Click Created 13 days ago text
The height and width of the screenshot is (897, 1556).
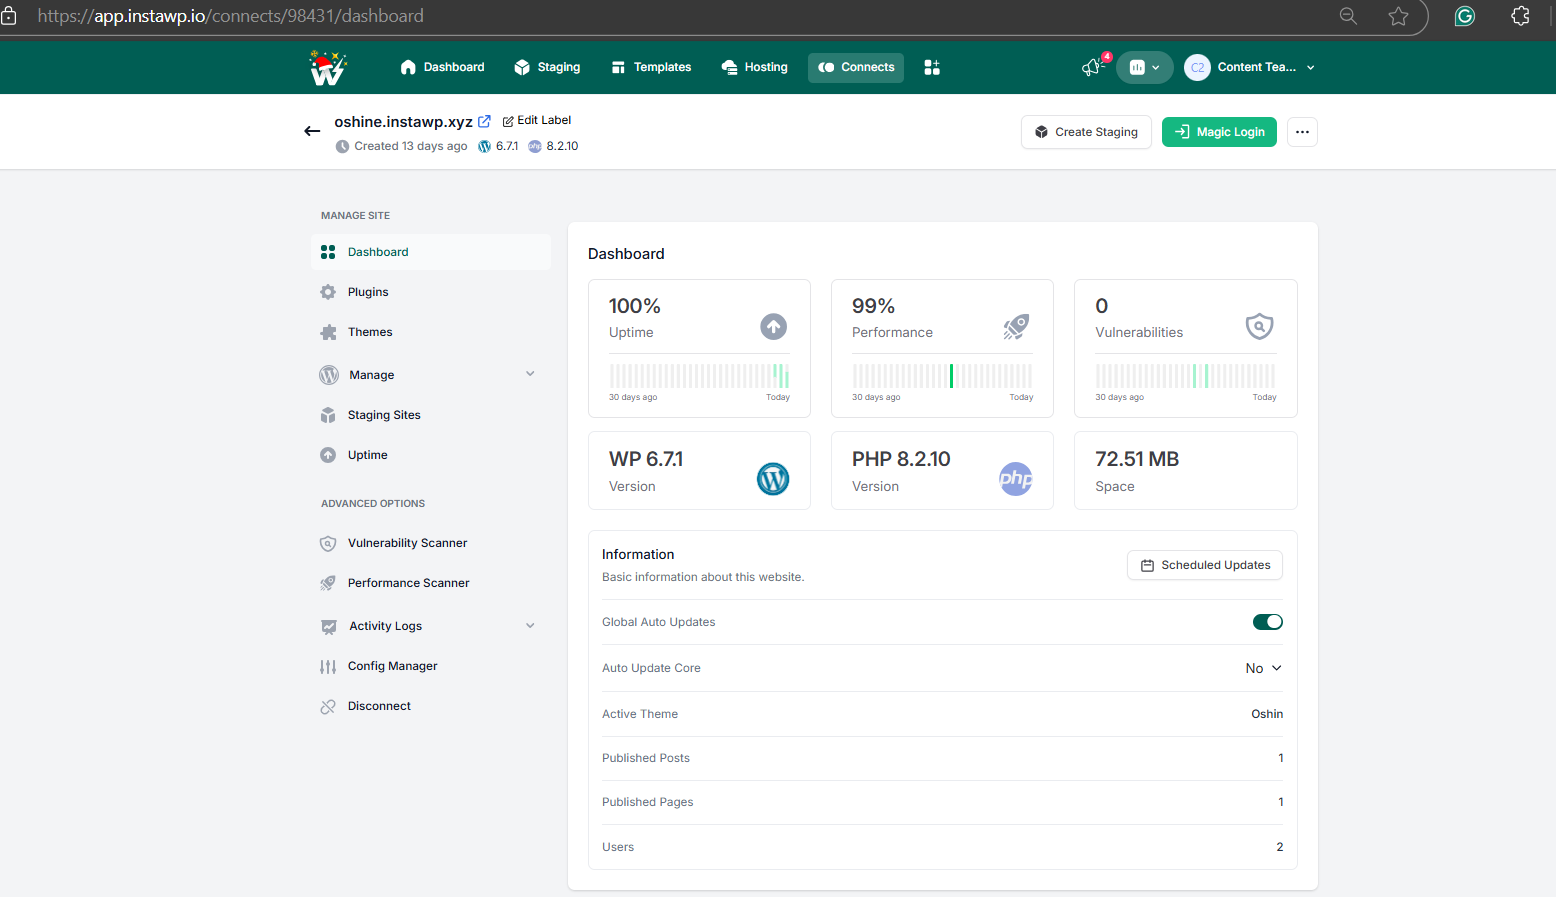point(410,146)
